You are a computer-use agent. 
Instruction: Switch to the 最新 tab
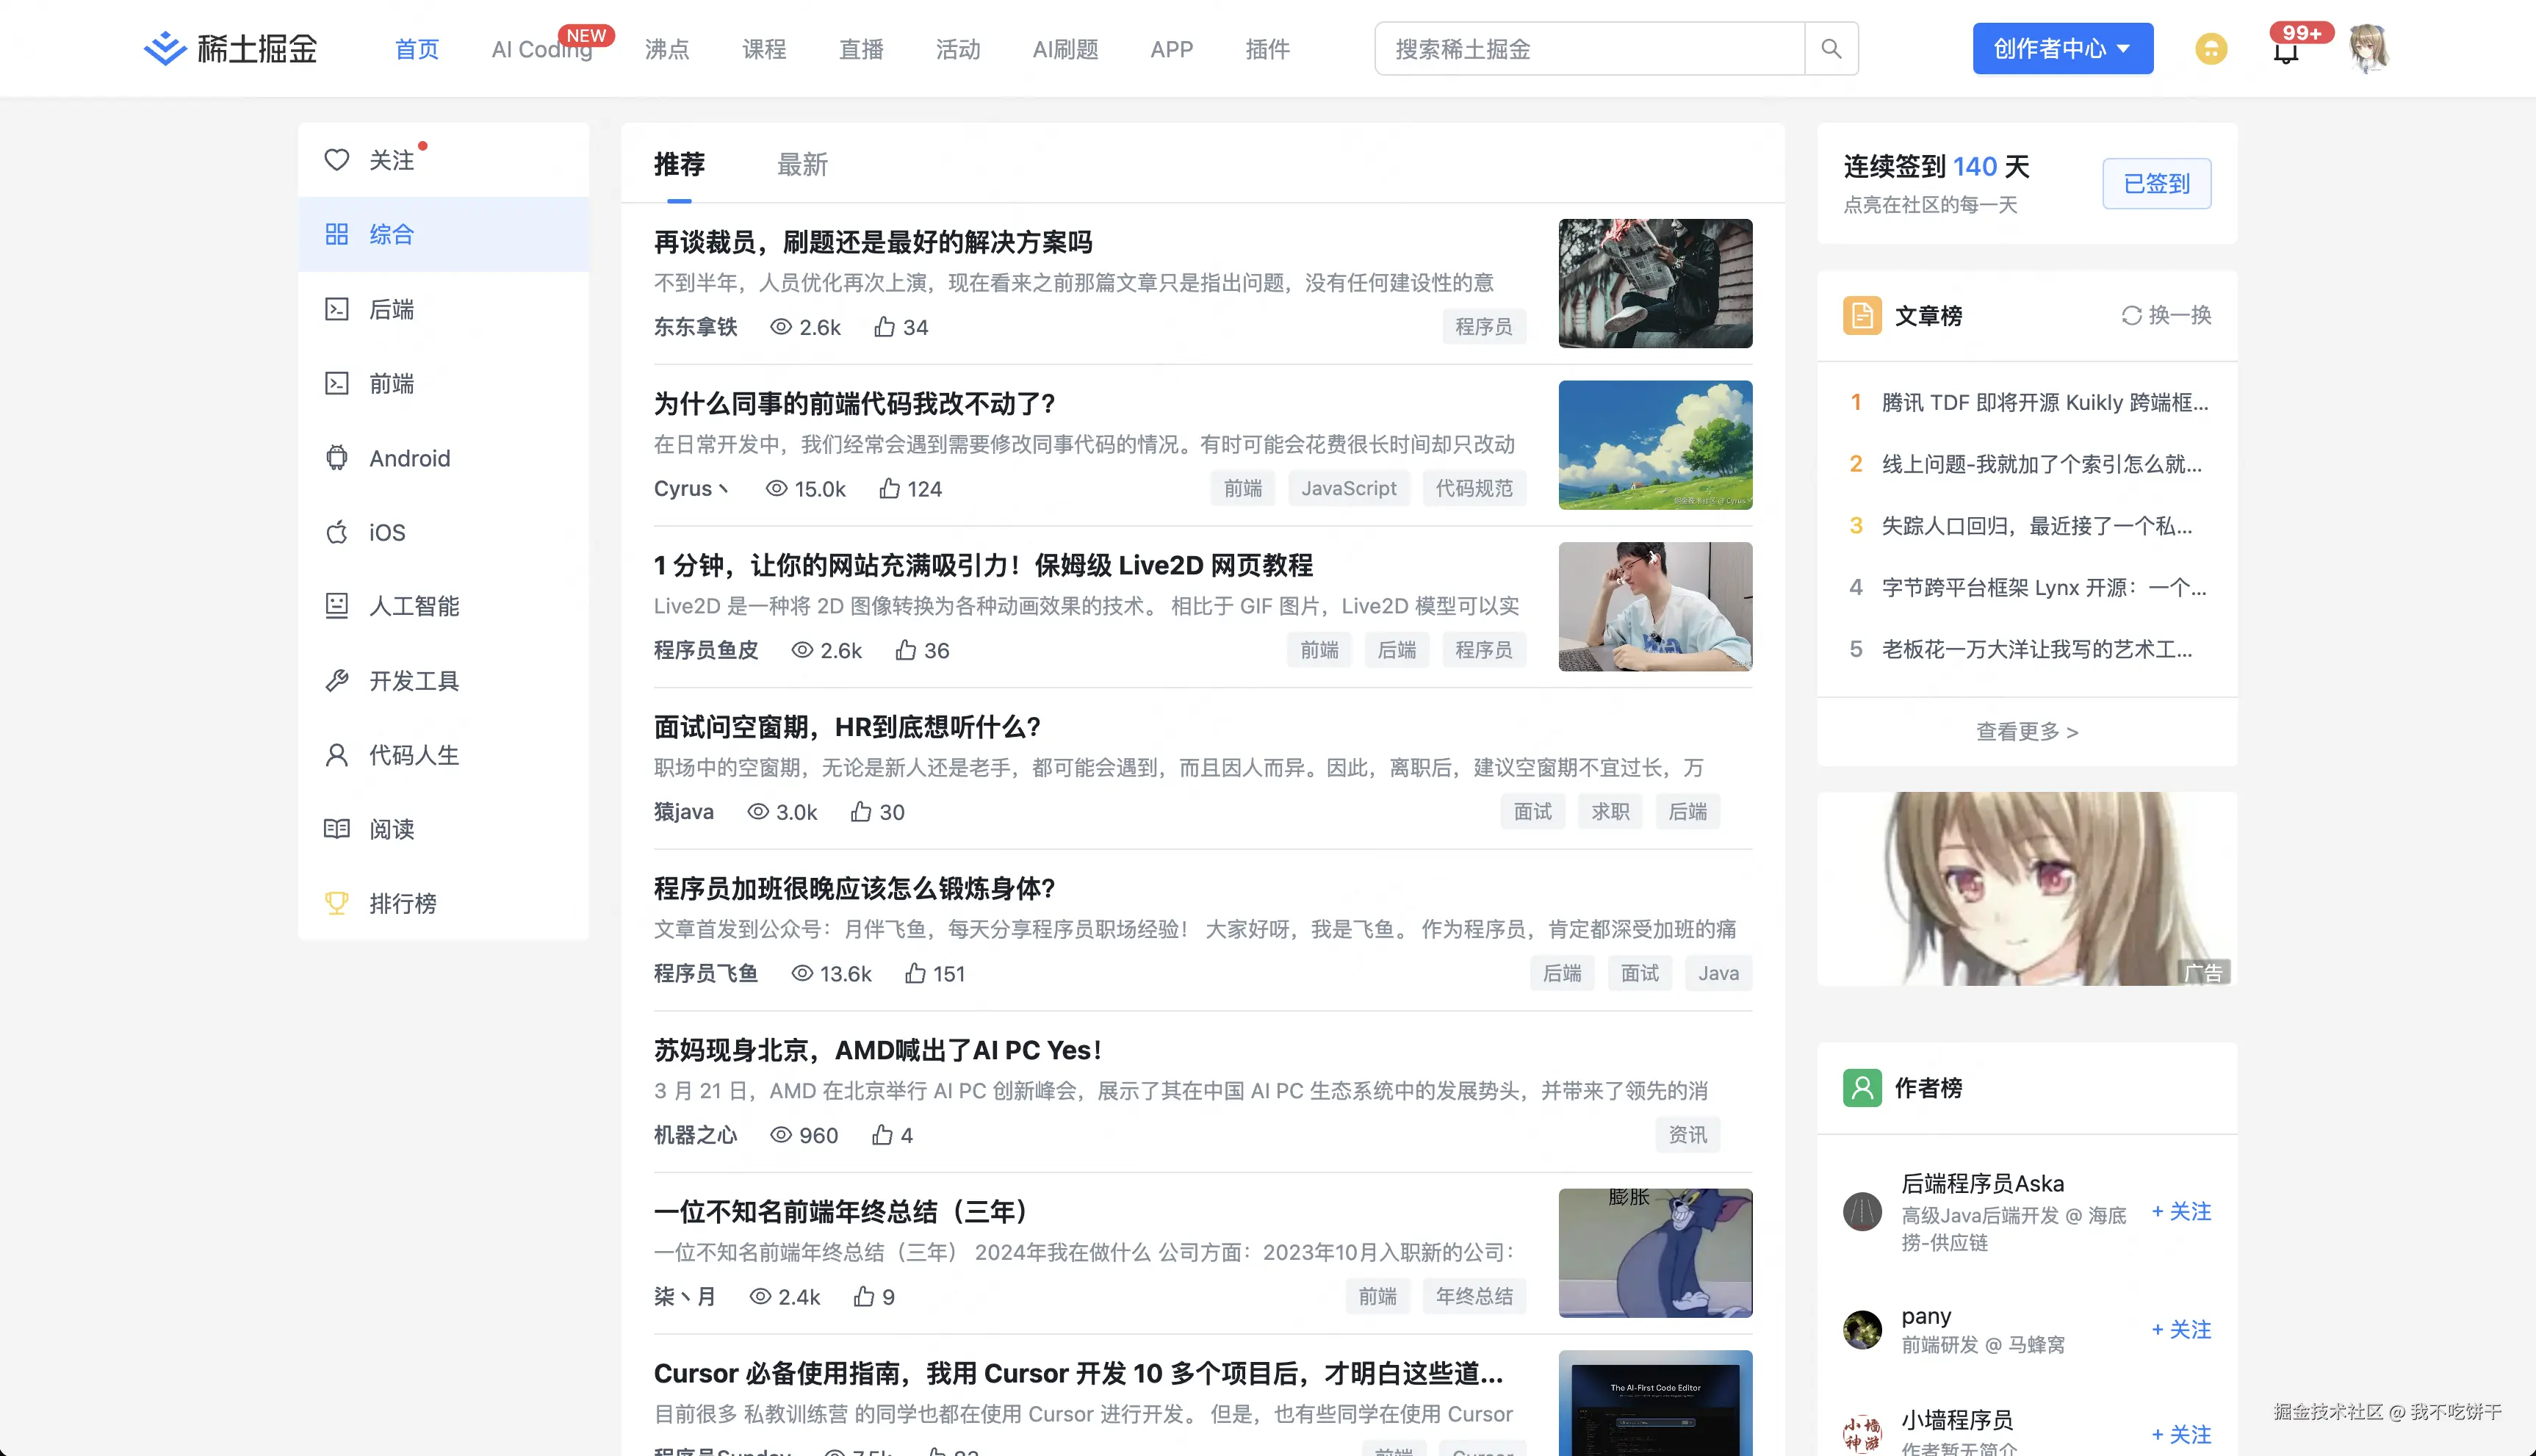click(x=802, y=165)
